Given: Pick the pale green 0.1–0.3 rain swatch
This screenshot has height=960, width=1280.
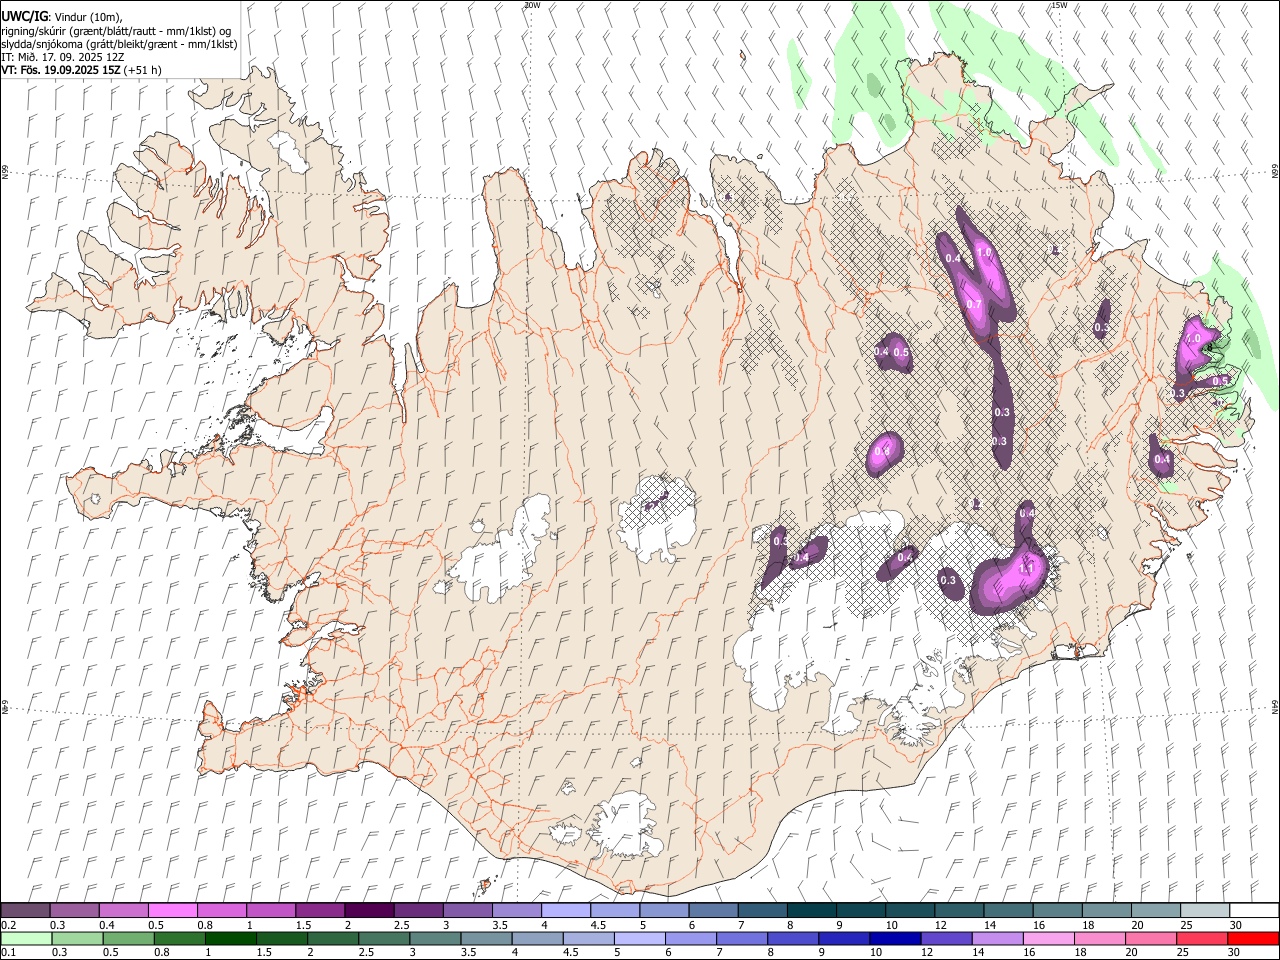Looking at the screenshot, I should coord(25,939).
